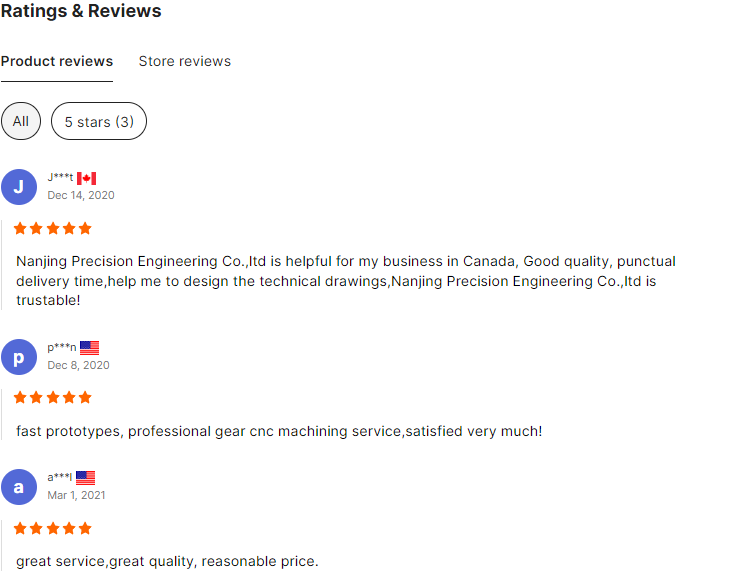Click the Ratings & Reviews heading
Image resolution: width=742 pixels, height=582 pixels.
pyautogui.click(x=81, y=11)
